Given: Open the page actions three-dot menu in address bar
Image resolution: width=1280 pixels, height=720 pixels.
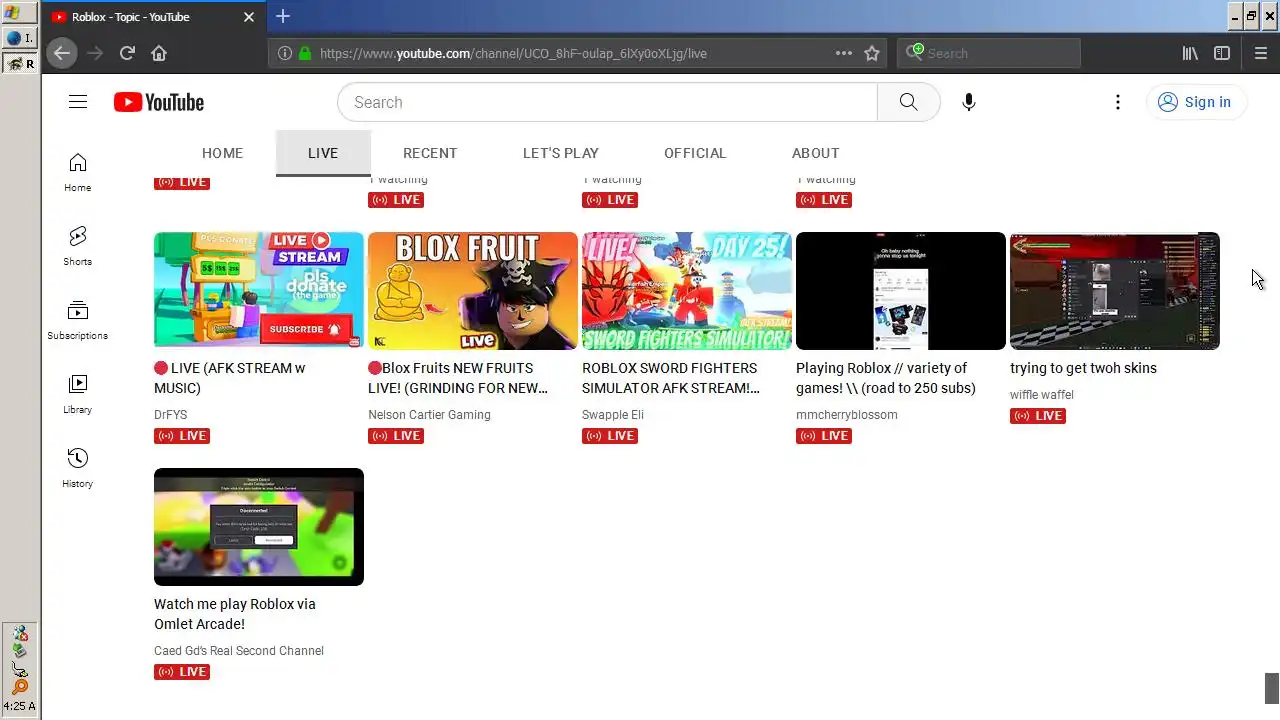Looking at the screenshot, I should pos(844,53).
